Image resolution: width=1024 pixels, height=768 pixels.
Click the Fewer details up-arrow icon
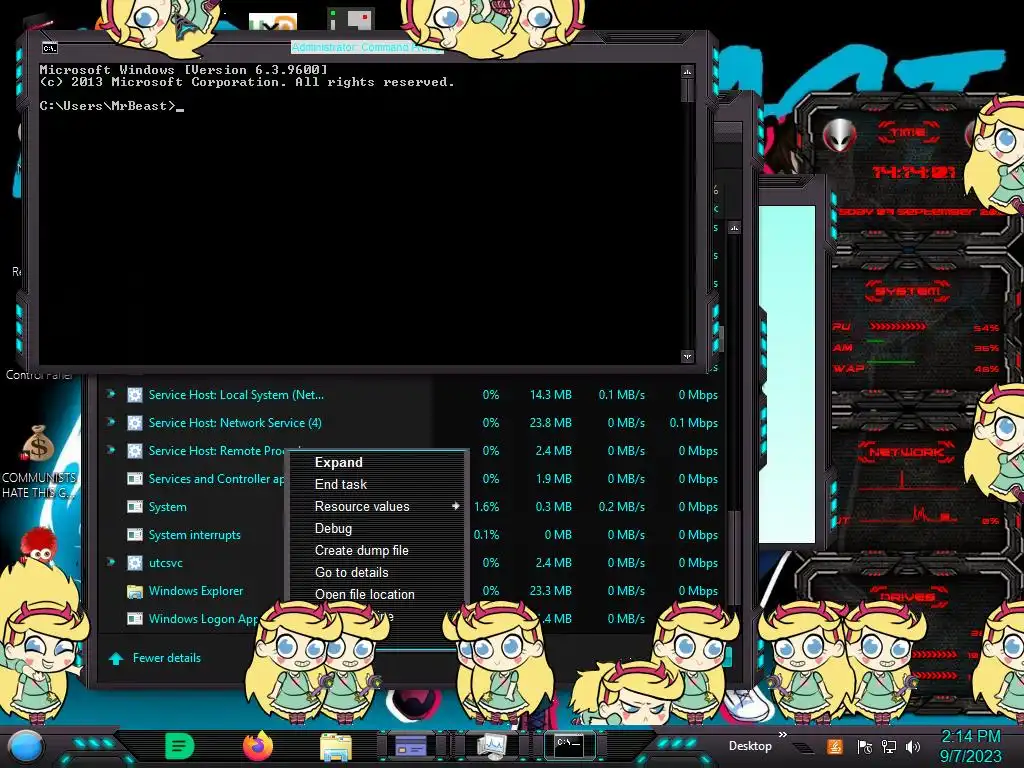click(x=116, y=658)
